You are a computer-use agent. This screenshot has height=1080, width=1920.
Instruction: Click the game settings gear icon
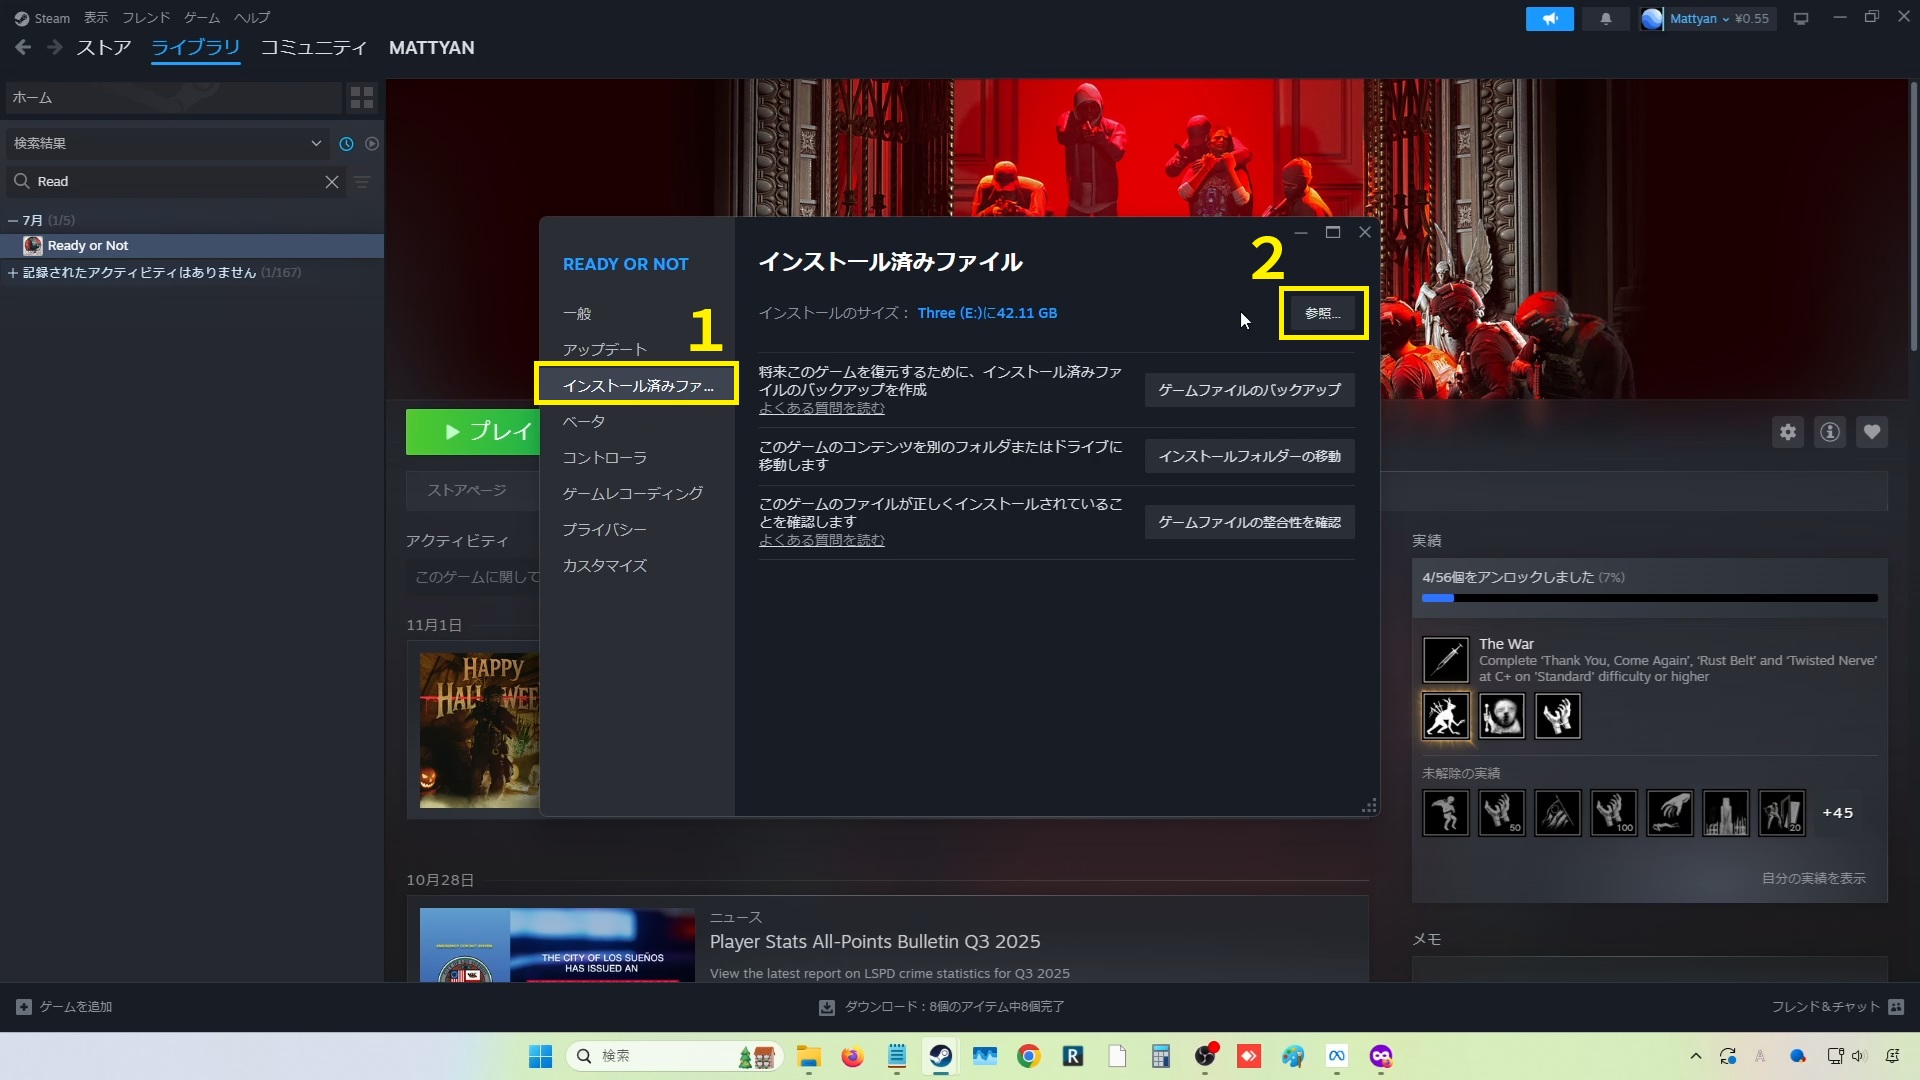point(1788,432)
